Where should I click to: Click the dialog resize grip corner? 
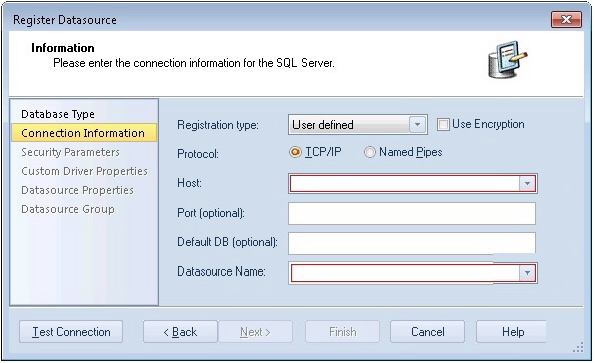578,347
